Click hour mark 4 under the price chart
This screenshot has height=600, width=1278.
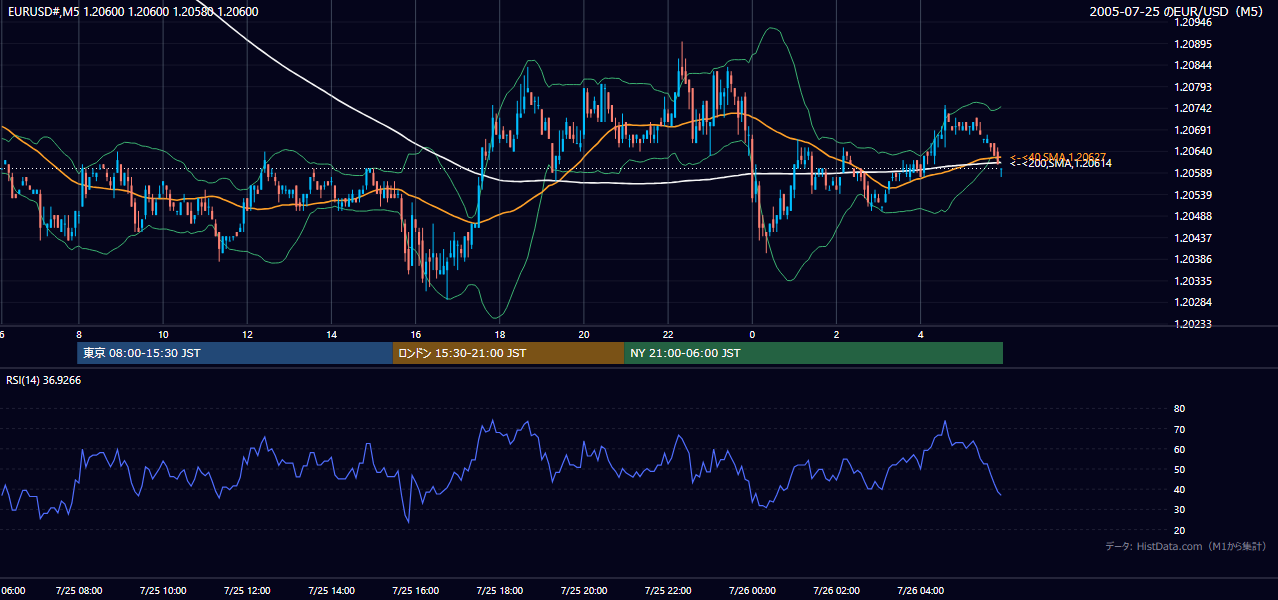[921, 335]
